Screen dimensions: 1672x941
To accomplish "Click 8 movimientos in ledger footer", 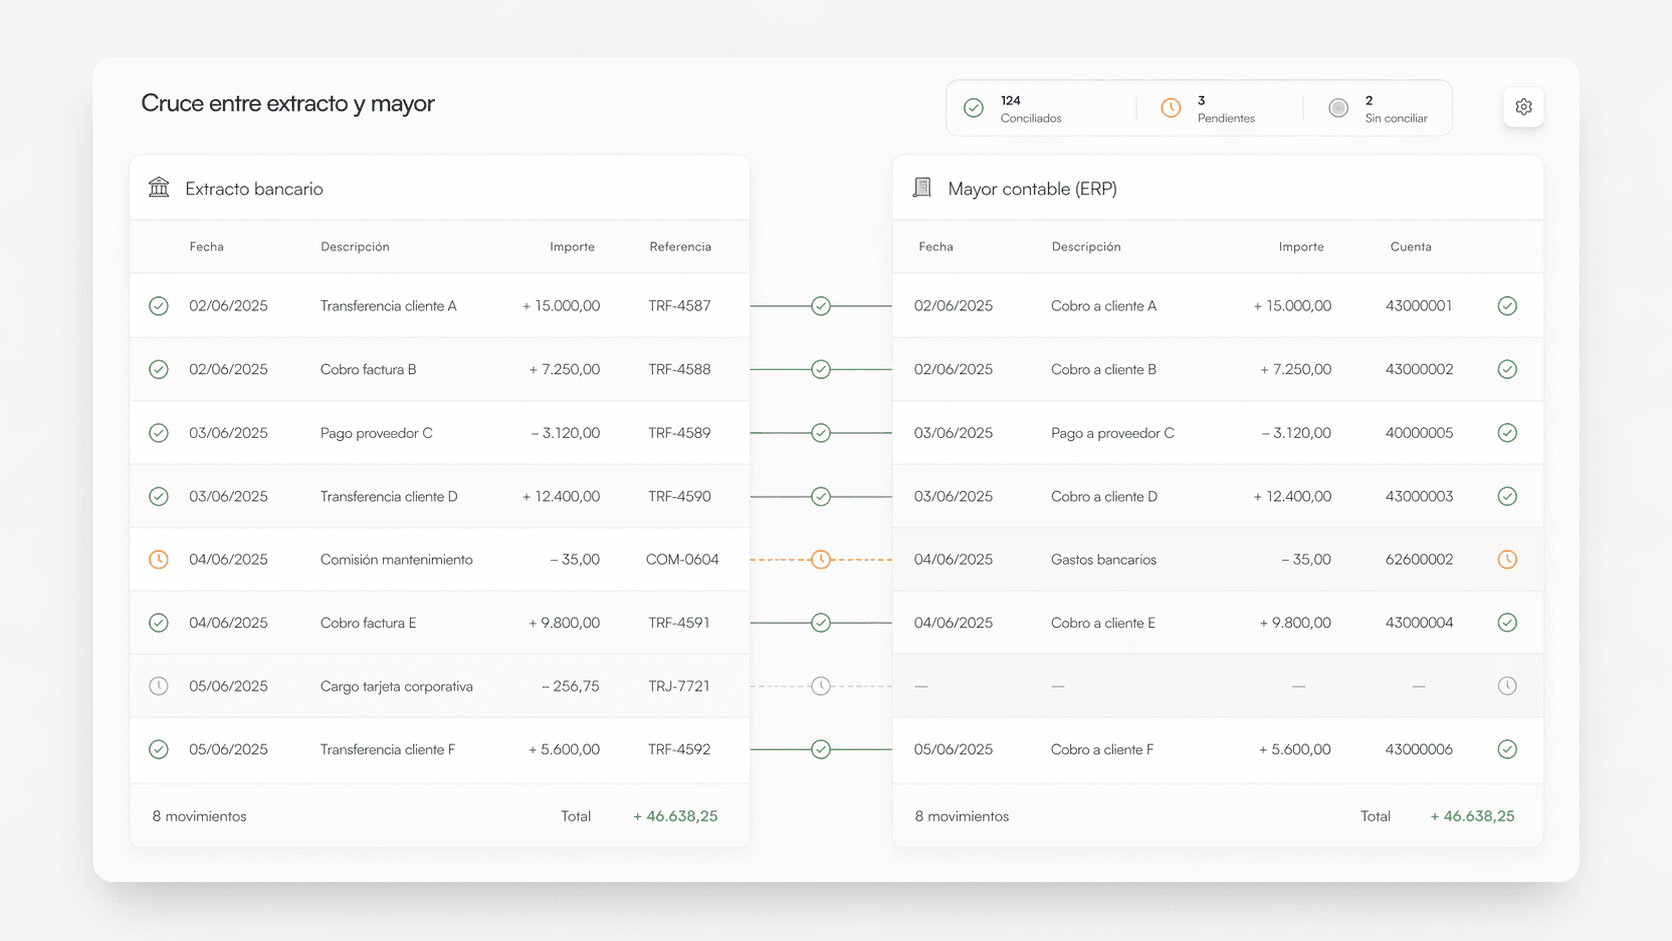I will coord(961,816).
